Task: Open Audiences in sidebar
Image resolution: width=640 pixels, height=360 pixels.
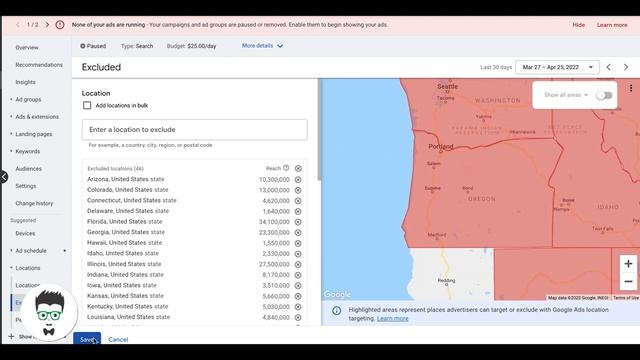Action: (29, 169)
